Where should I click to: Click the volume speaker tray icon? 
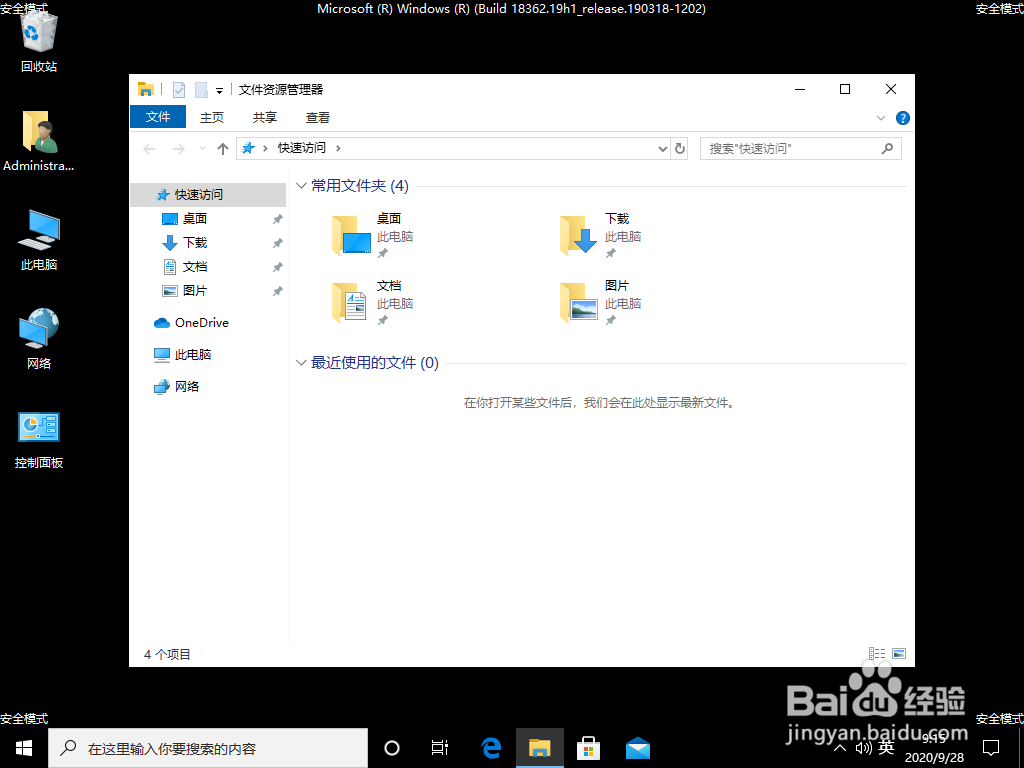pyautogui.click(x=863, y=748)
